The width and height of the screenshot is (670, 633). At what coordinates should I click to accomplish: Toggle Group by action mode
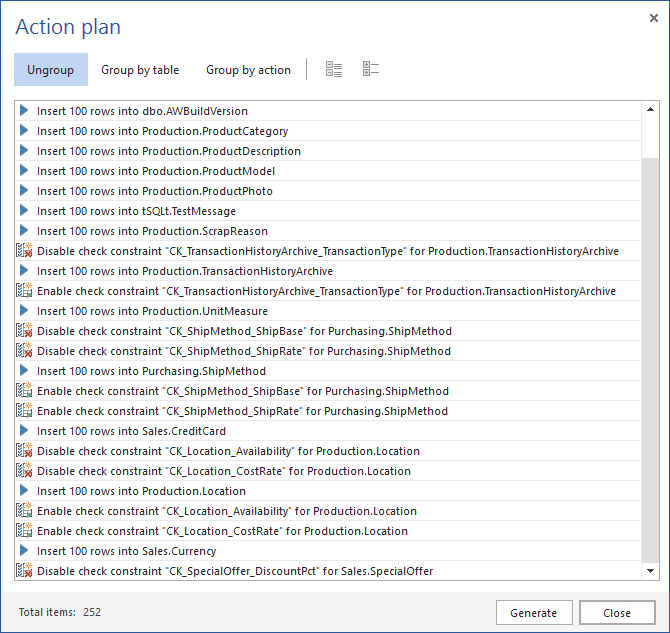(x=248, y=70)
